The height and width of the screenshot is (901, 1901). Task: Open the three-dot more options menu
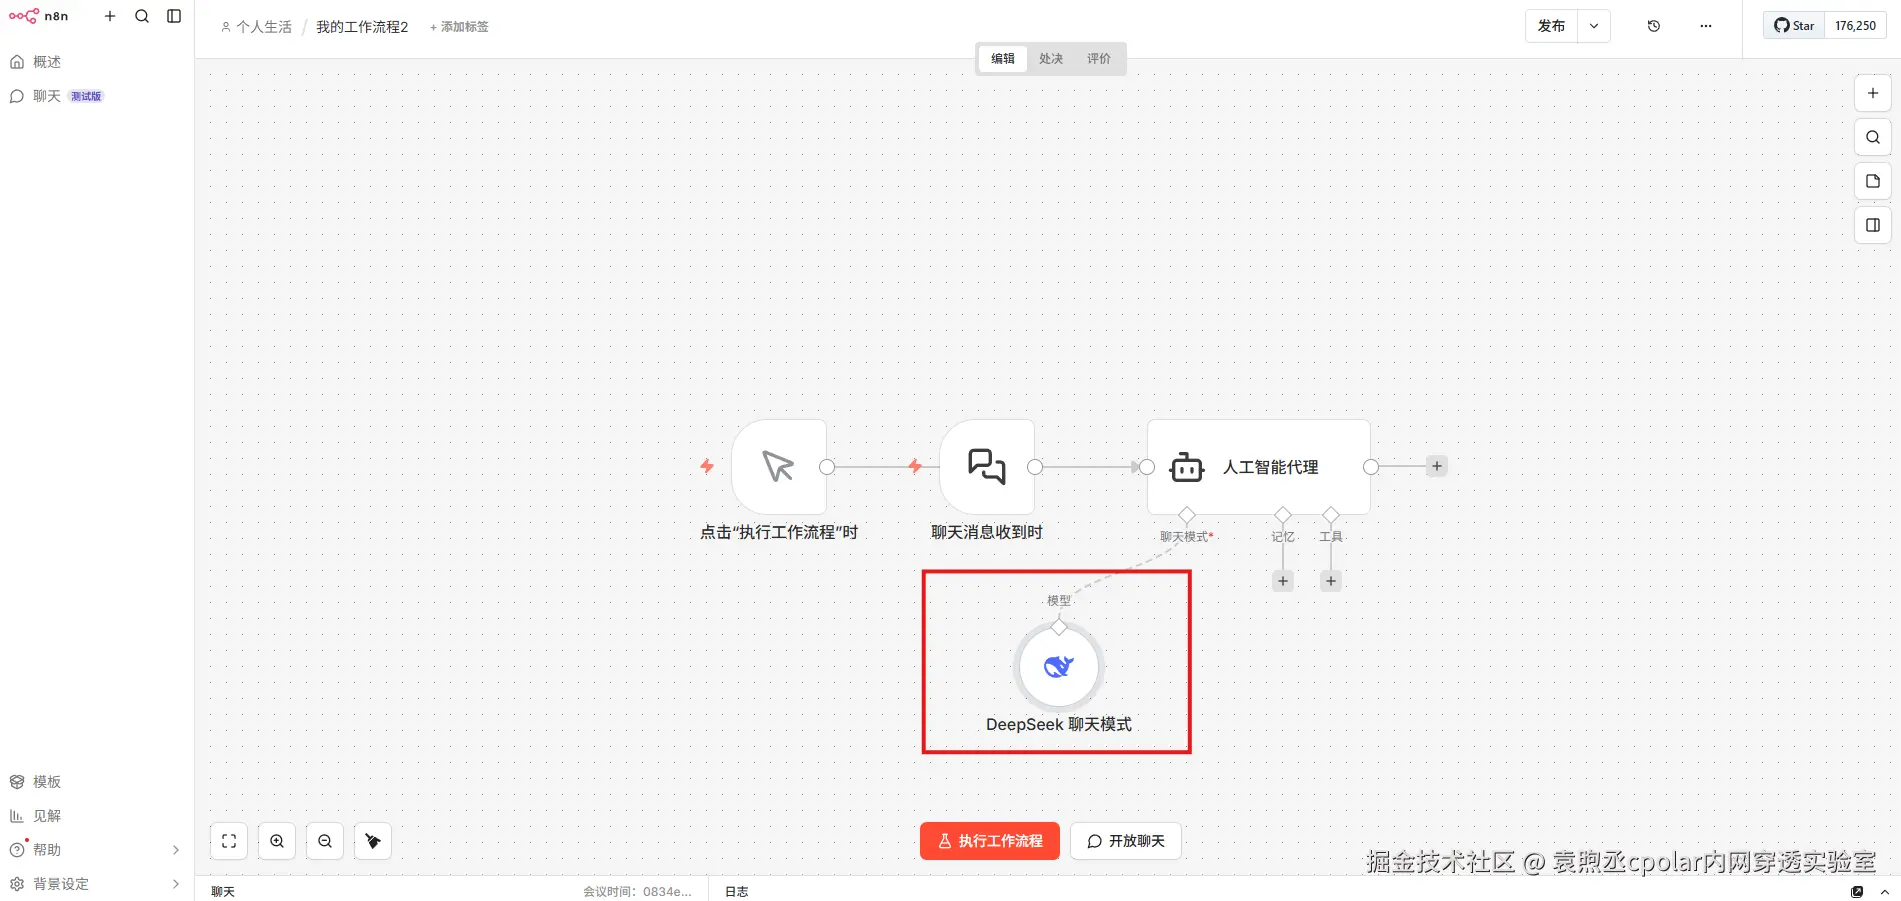pos(1706,26)
